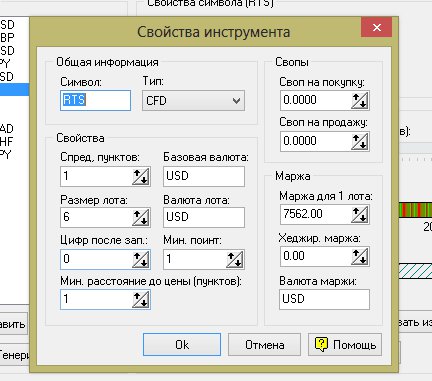Click the stepper icon for Хеджир. маржа
432x381 pixels.
[360, 257]
